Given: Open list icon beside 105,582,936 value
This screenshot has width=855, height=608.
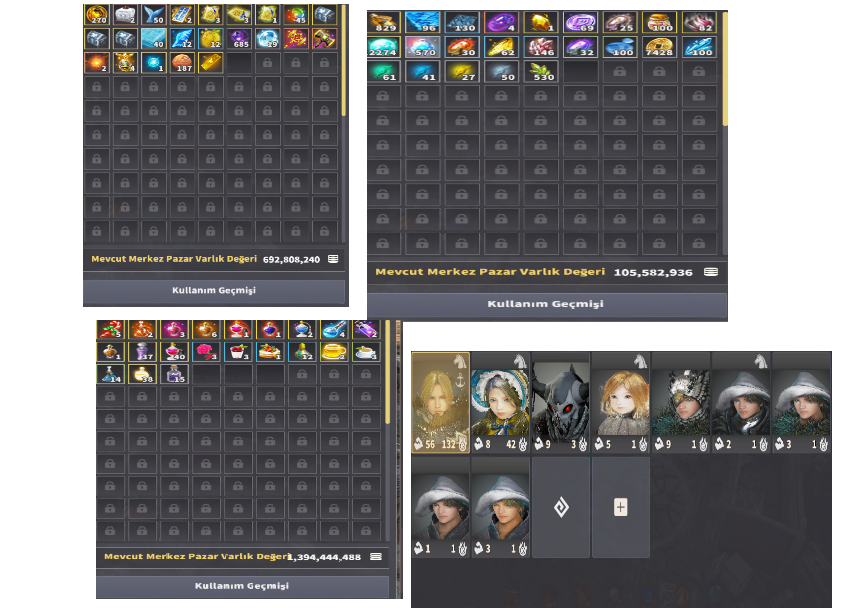Looking at the screenshot, I should coord(711,272).
